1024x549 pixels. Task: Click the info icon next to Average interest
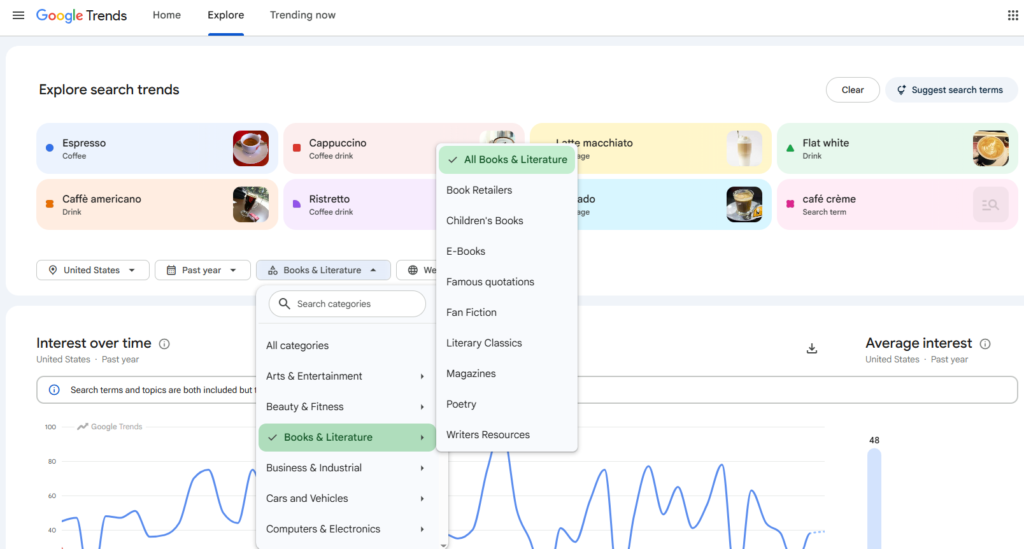click(985, 344)
